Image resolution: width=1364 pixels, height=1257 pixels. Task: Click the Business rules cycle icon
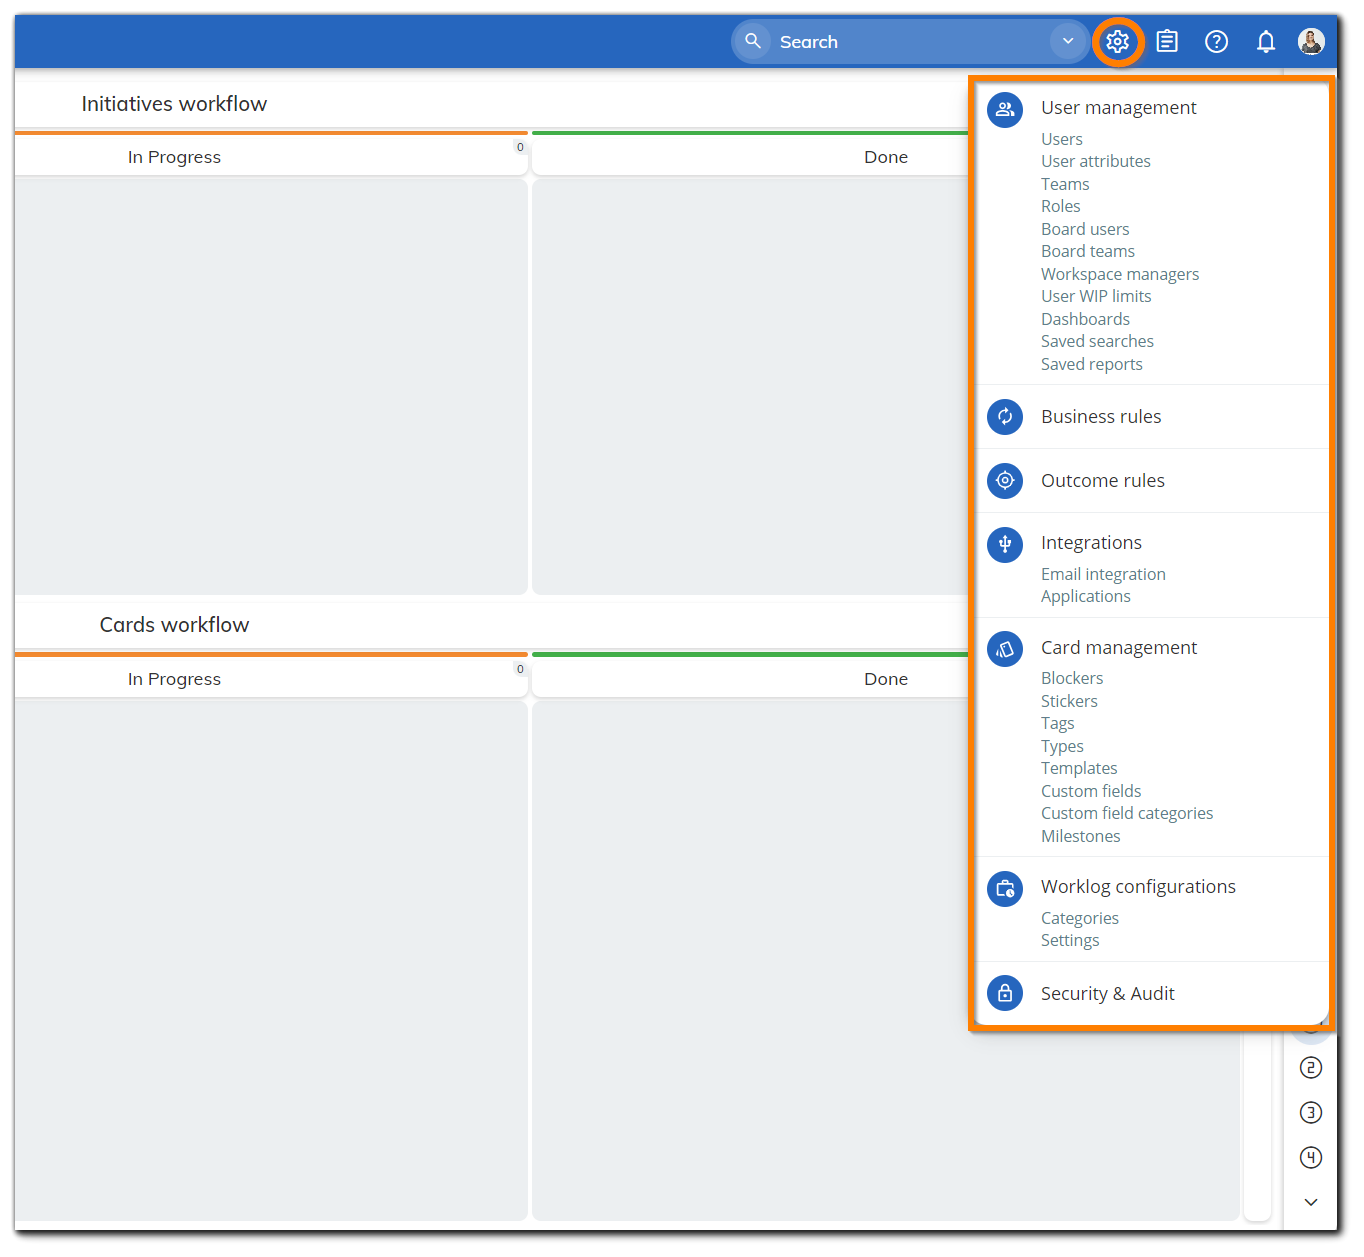1005,417
